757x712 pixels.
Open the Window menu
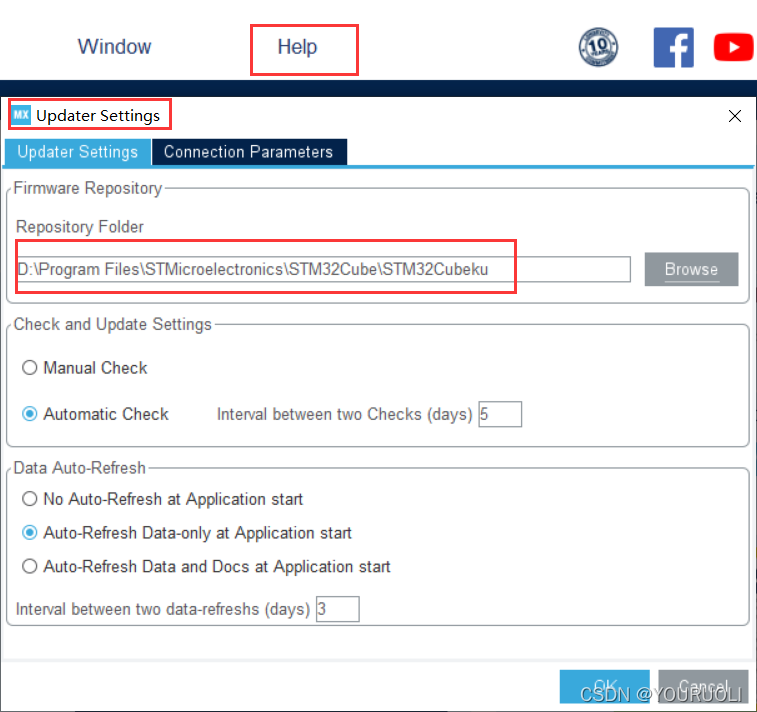point(114,47)
